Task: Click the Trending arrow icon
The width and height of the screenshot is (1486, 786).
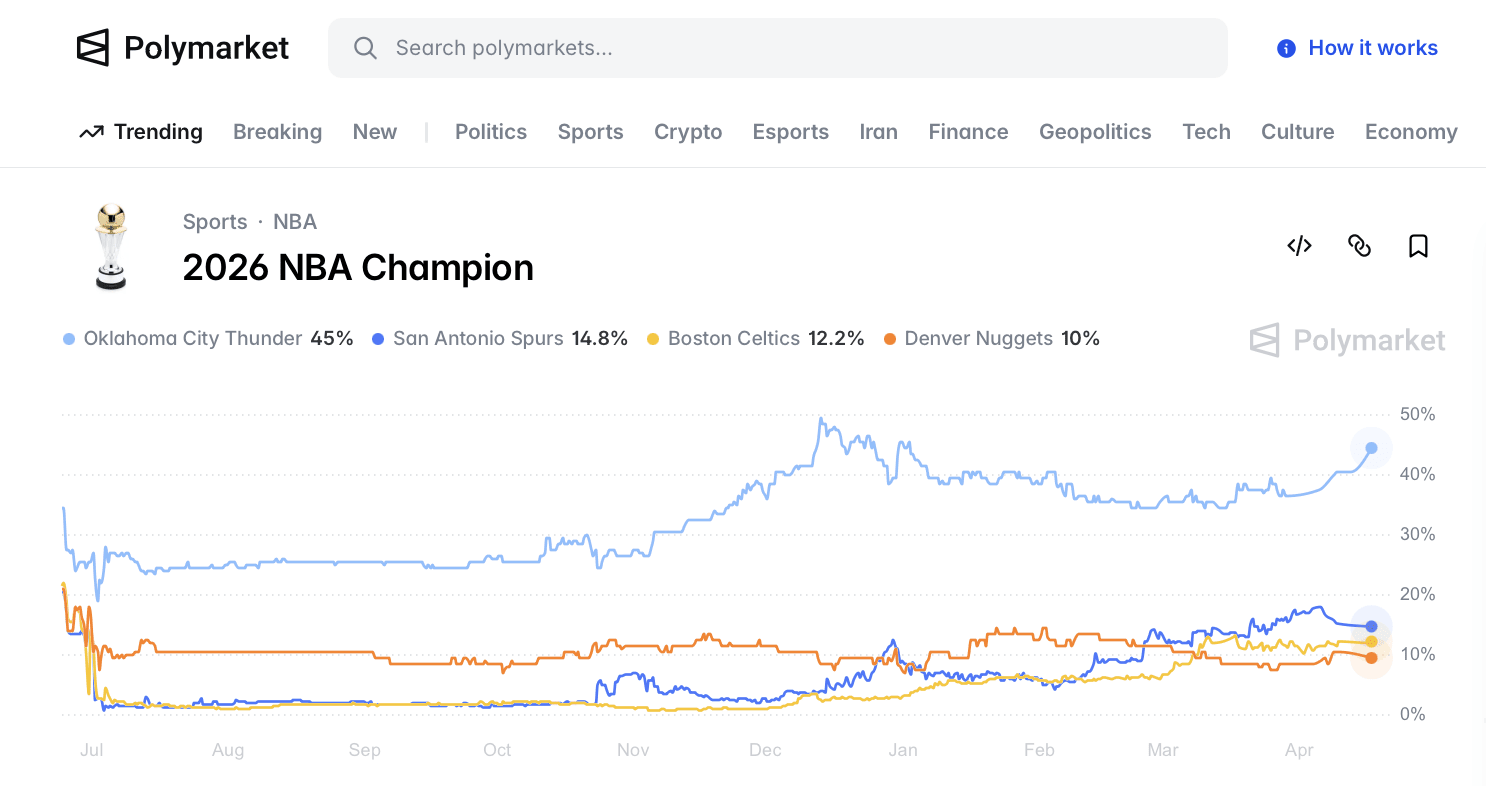Action: coord(91,131)
